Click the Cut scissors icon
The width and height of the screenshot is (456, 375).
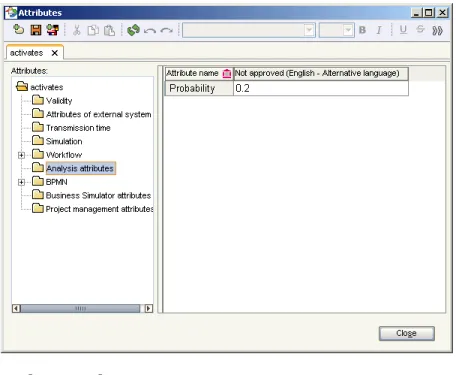(77, 30)
